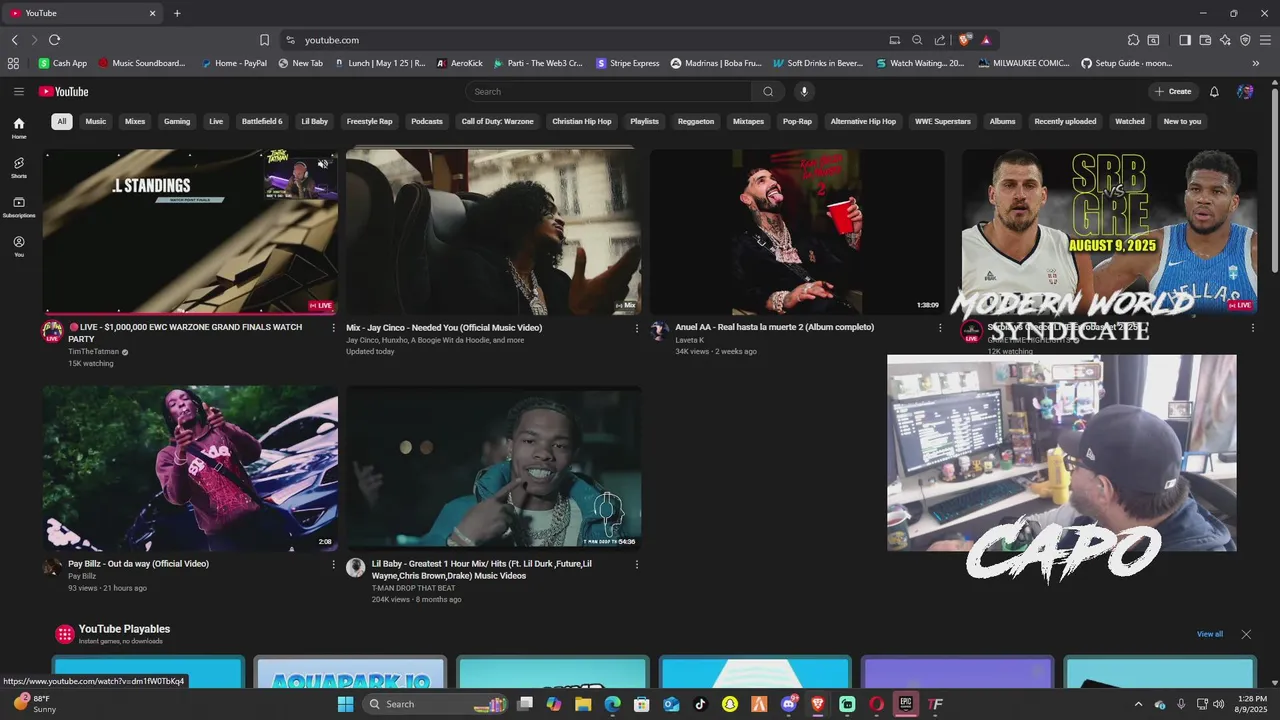Select the New to you chip
1280x720 pixels.
click(x=1182, y=121)
